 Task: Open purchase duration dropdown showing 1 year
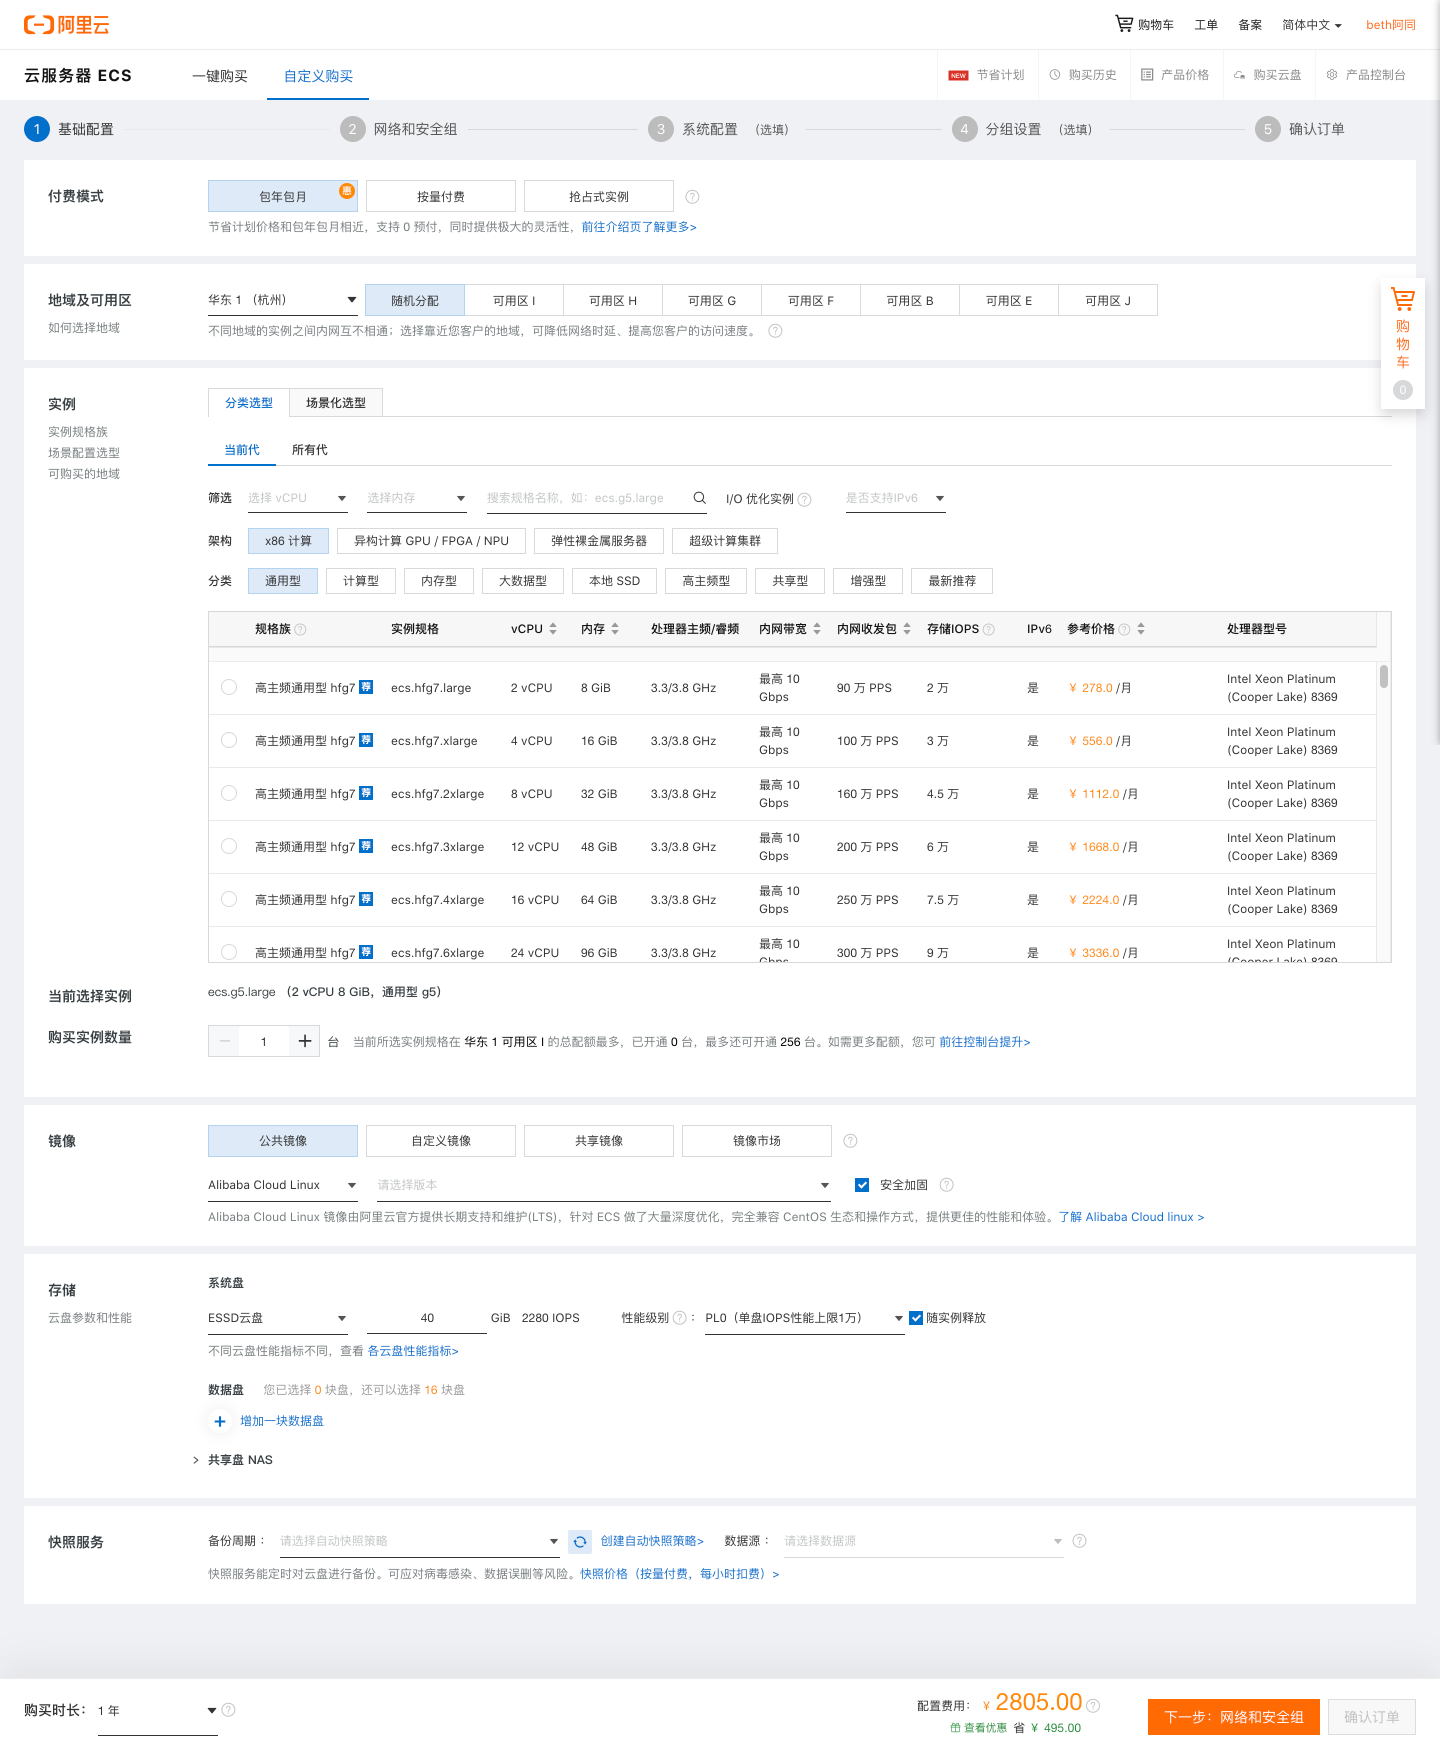pos(157,1711)
